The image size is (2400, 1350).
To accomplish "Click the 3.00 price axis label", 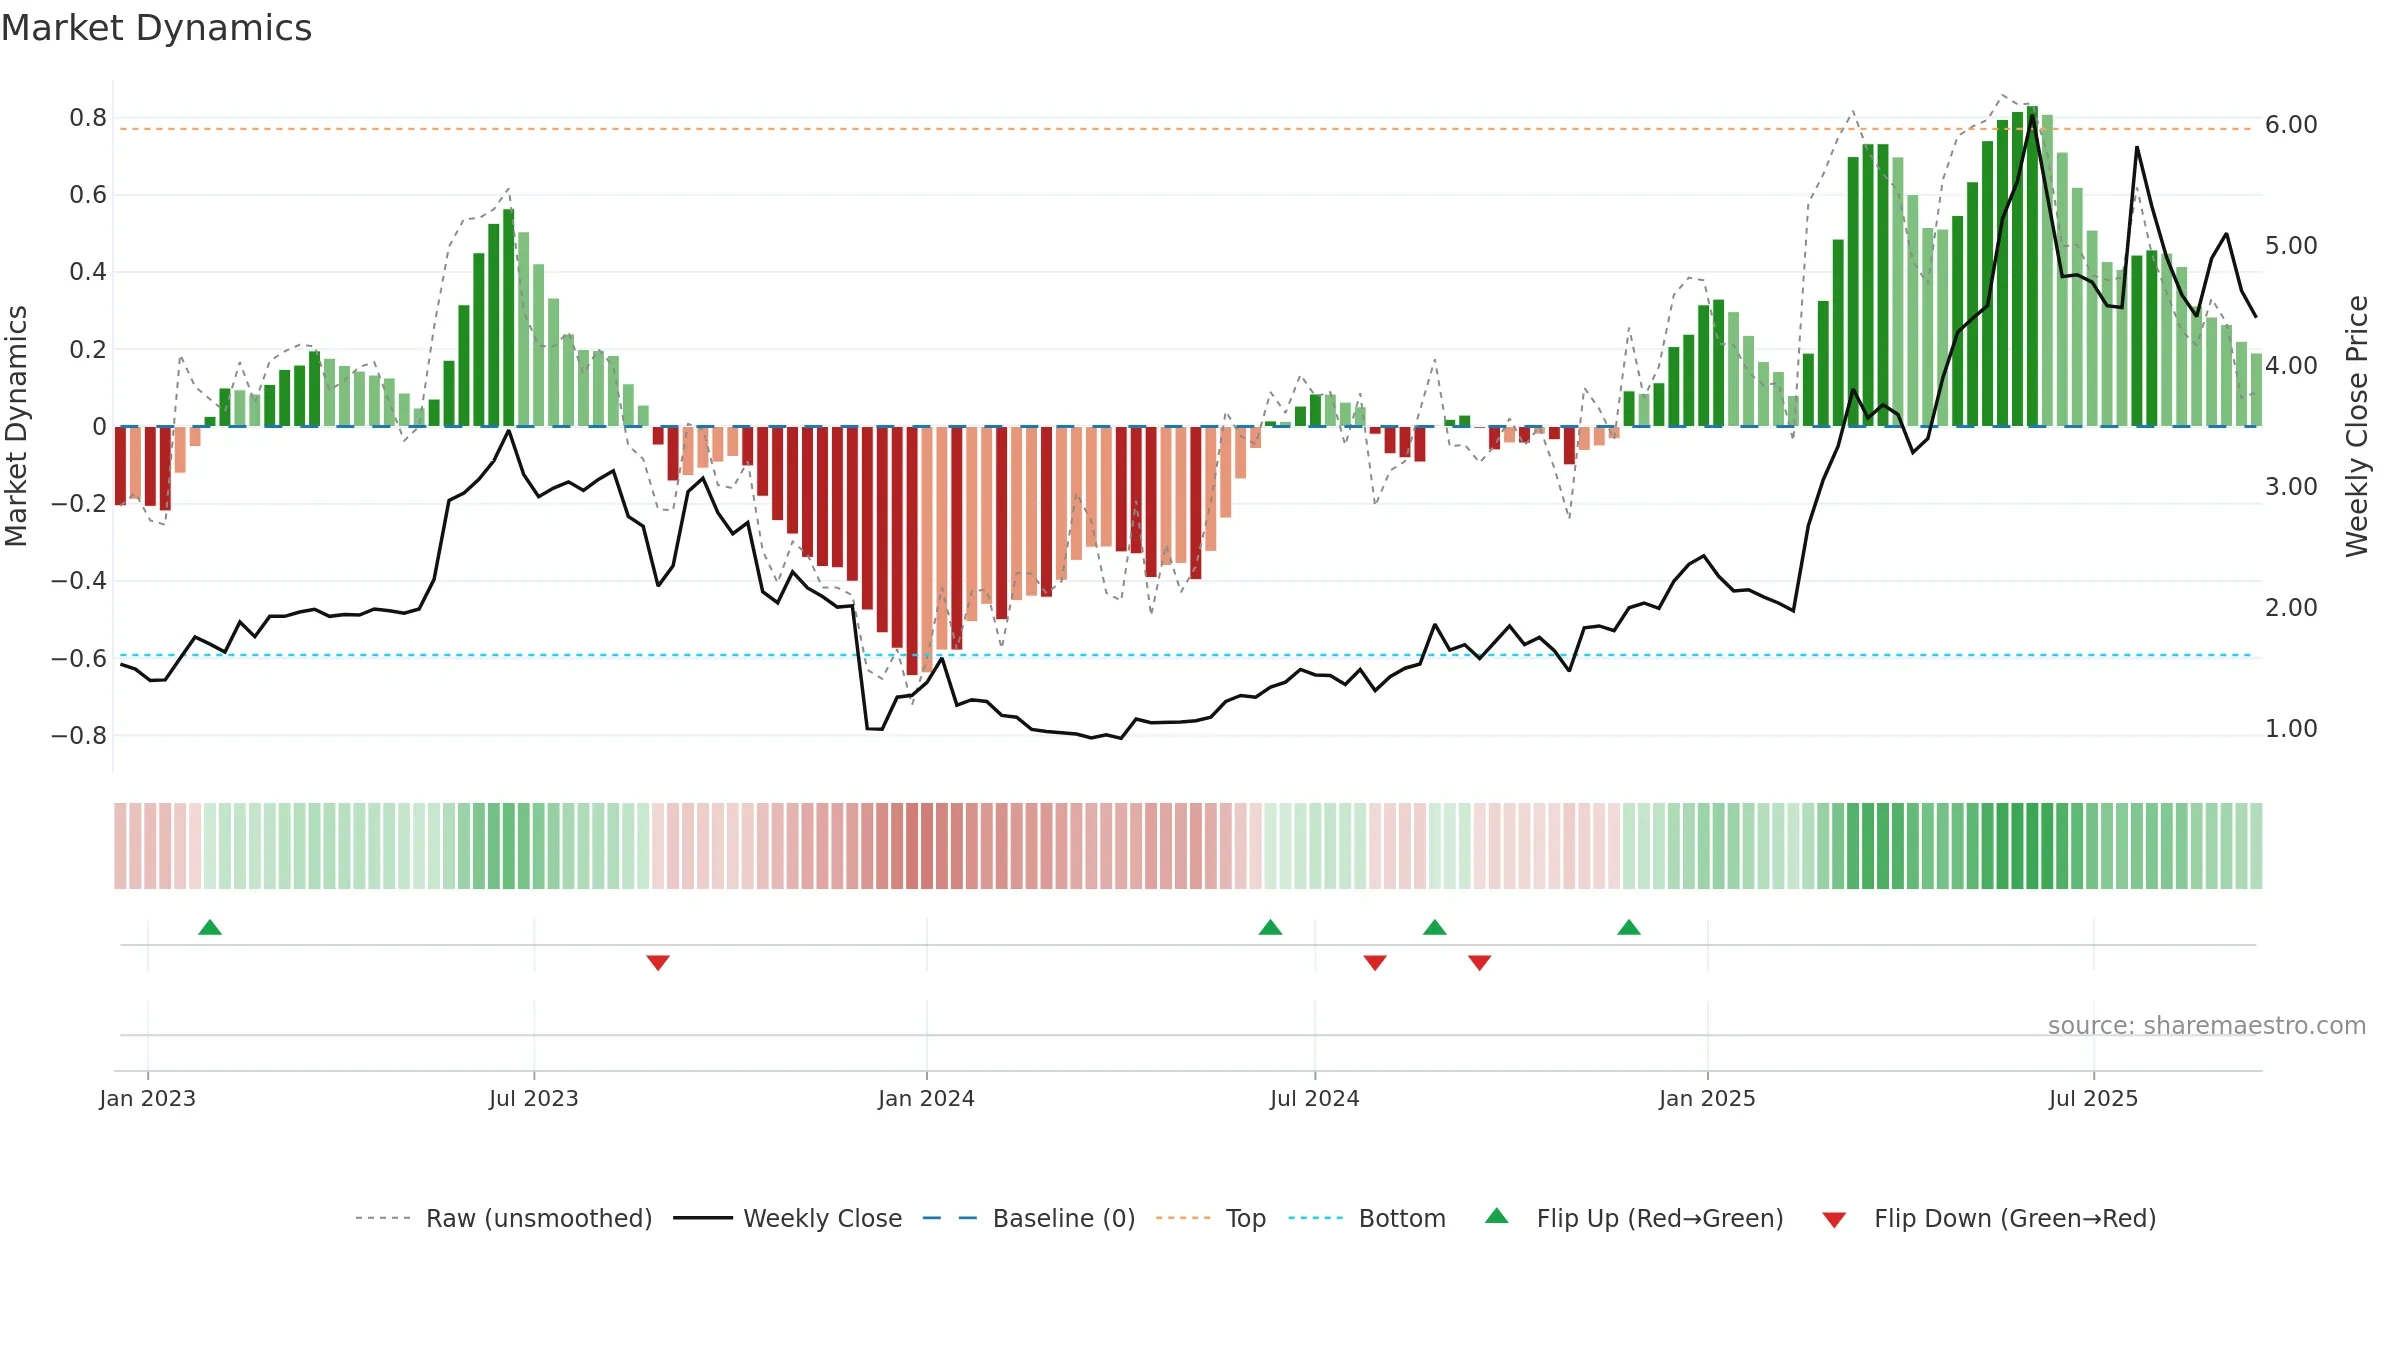I will [x=2291, y=487].
